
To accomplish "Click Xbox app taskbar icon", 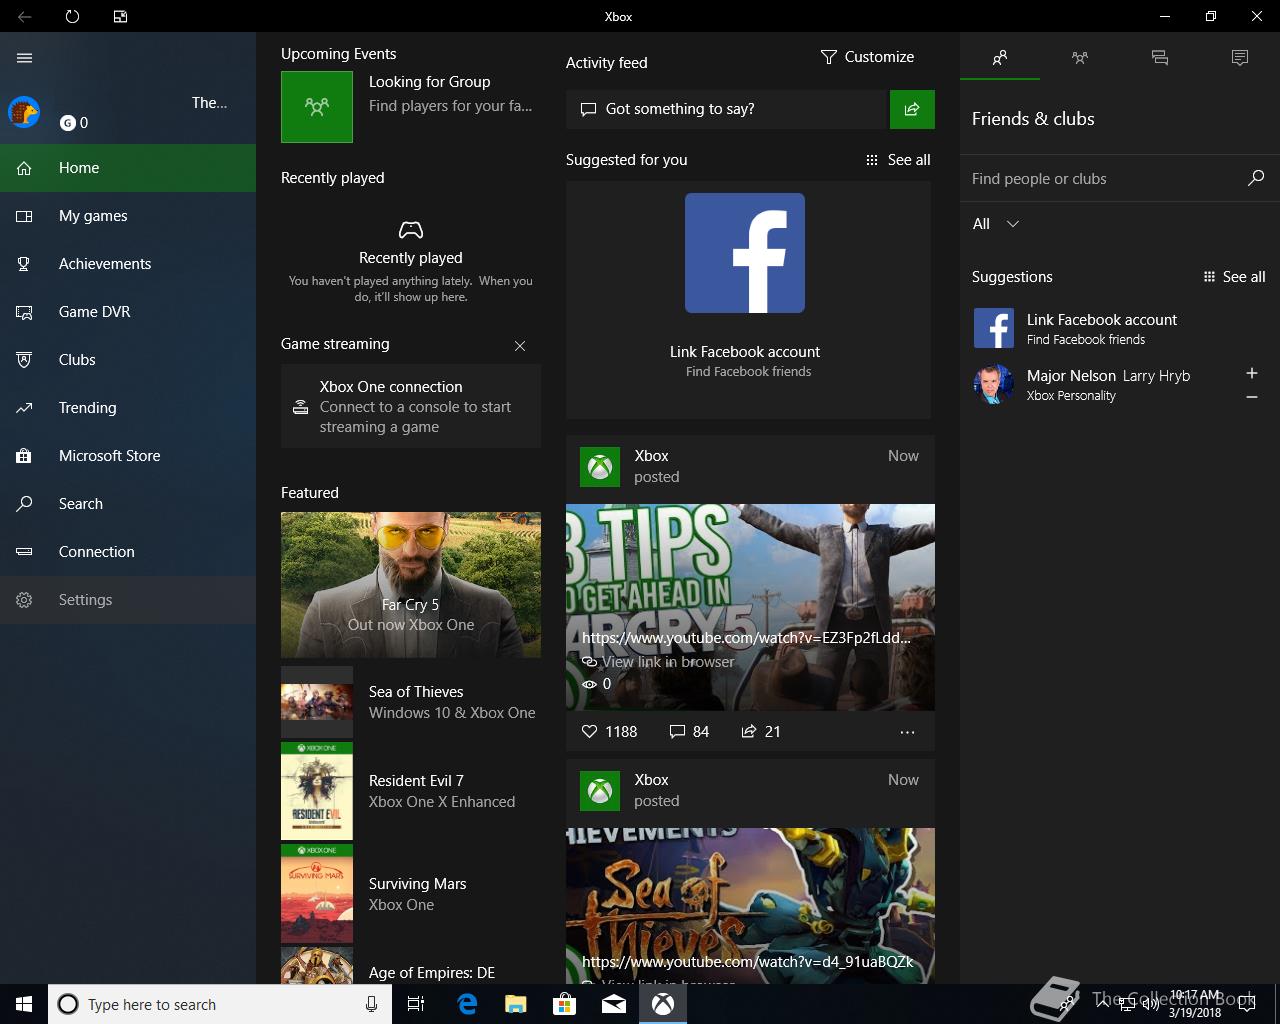I will click(663, 1004).
